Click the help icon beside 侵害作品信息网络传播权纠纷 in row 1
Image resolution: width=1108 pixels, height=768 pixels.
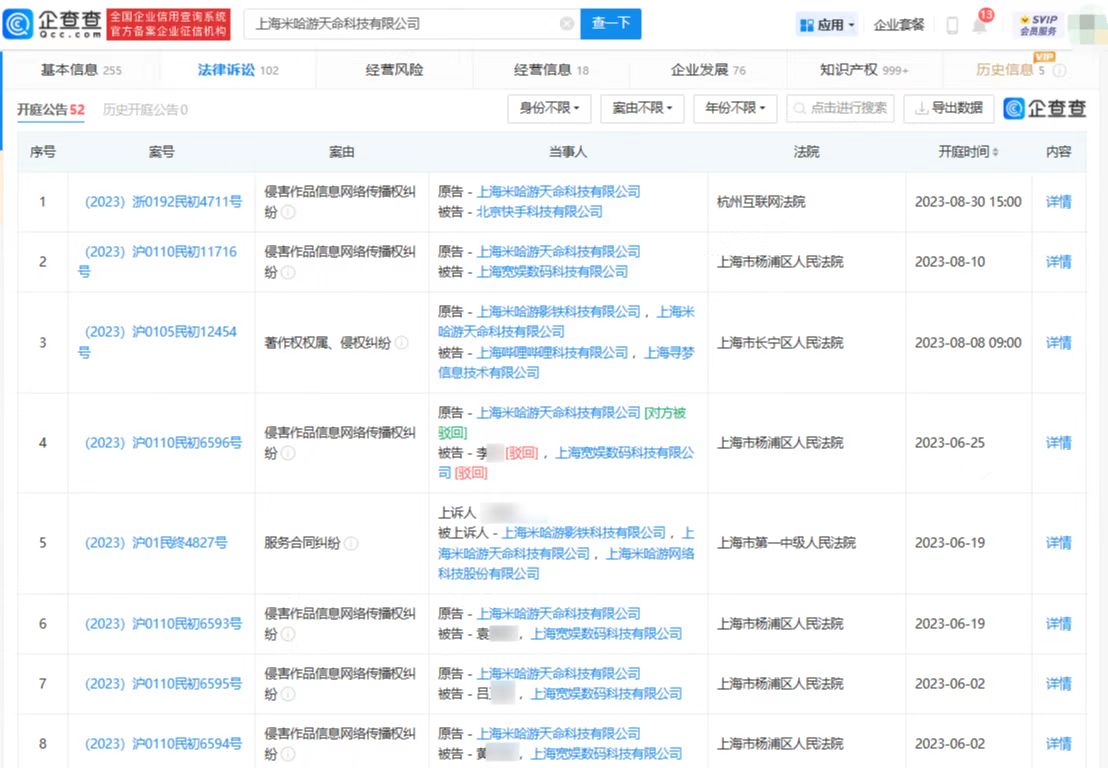pyautogui.click(x=287, y=212)
